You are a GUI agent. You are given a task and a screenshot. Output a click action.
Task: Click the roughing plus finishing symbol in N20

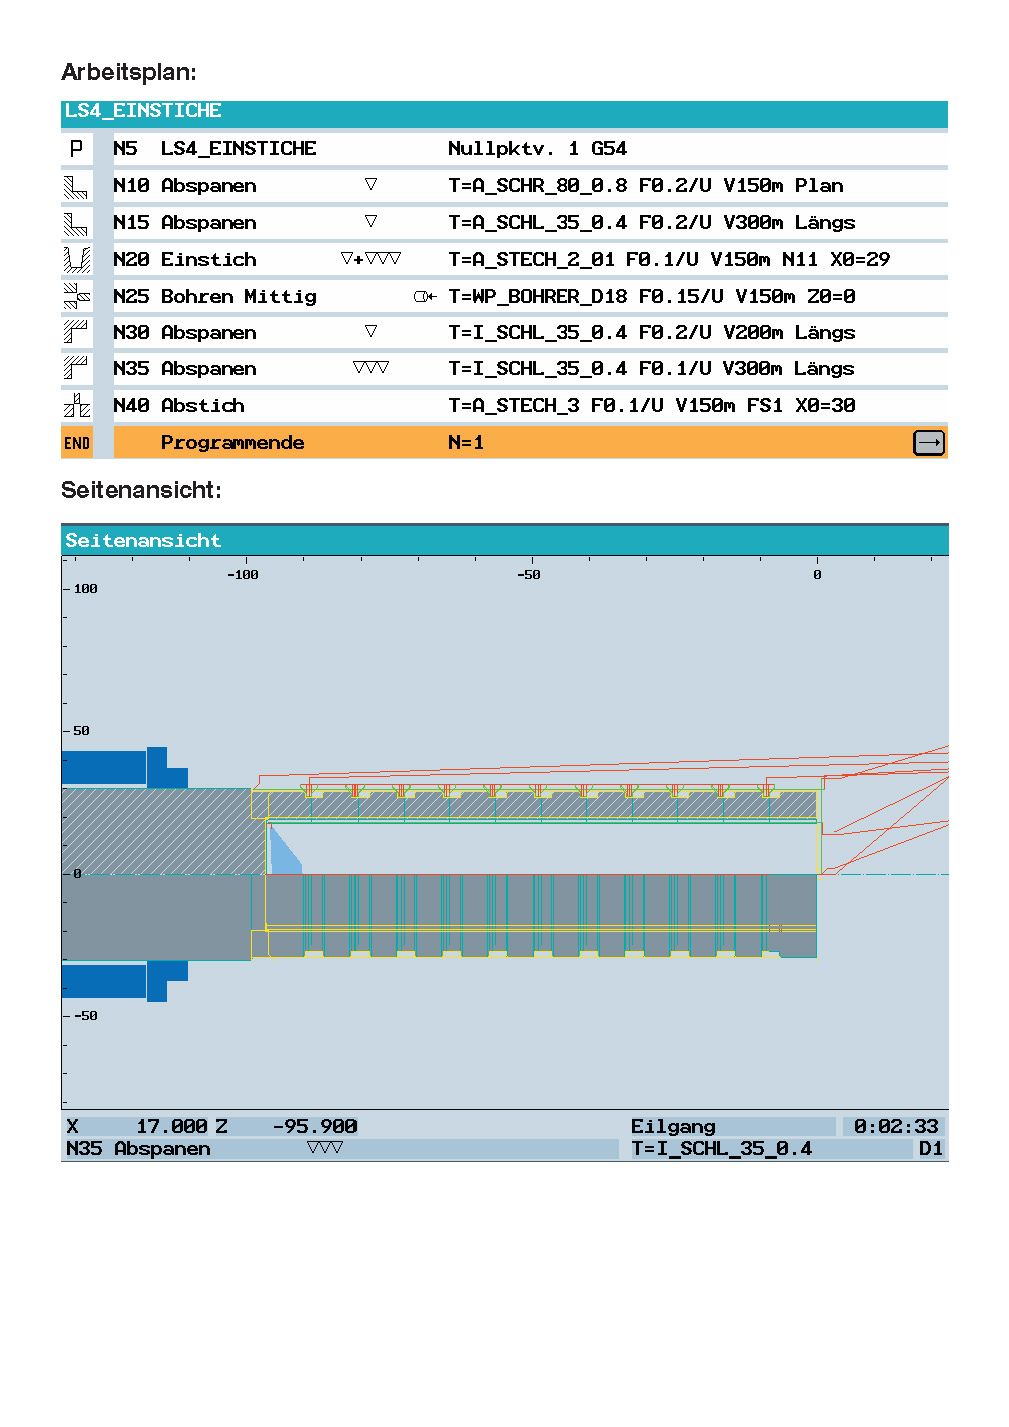click(371, 259)
